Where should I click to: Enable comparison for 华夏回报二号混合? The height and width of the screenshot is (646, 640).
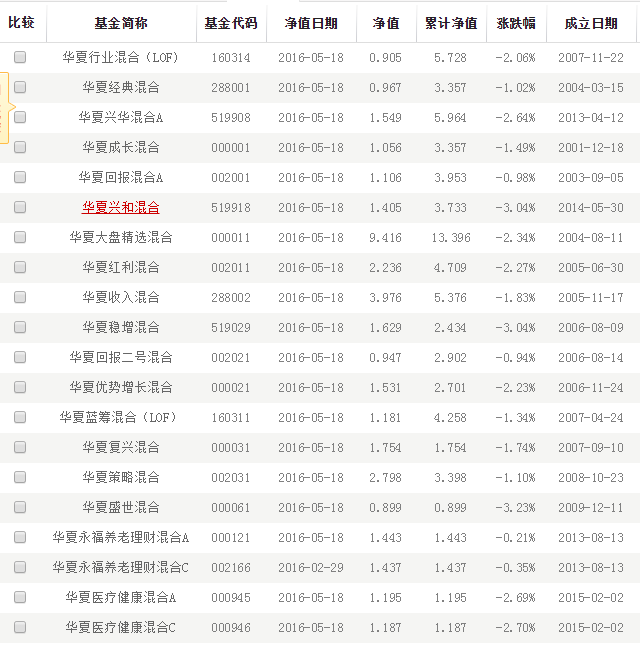tap(20, 357)
